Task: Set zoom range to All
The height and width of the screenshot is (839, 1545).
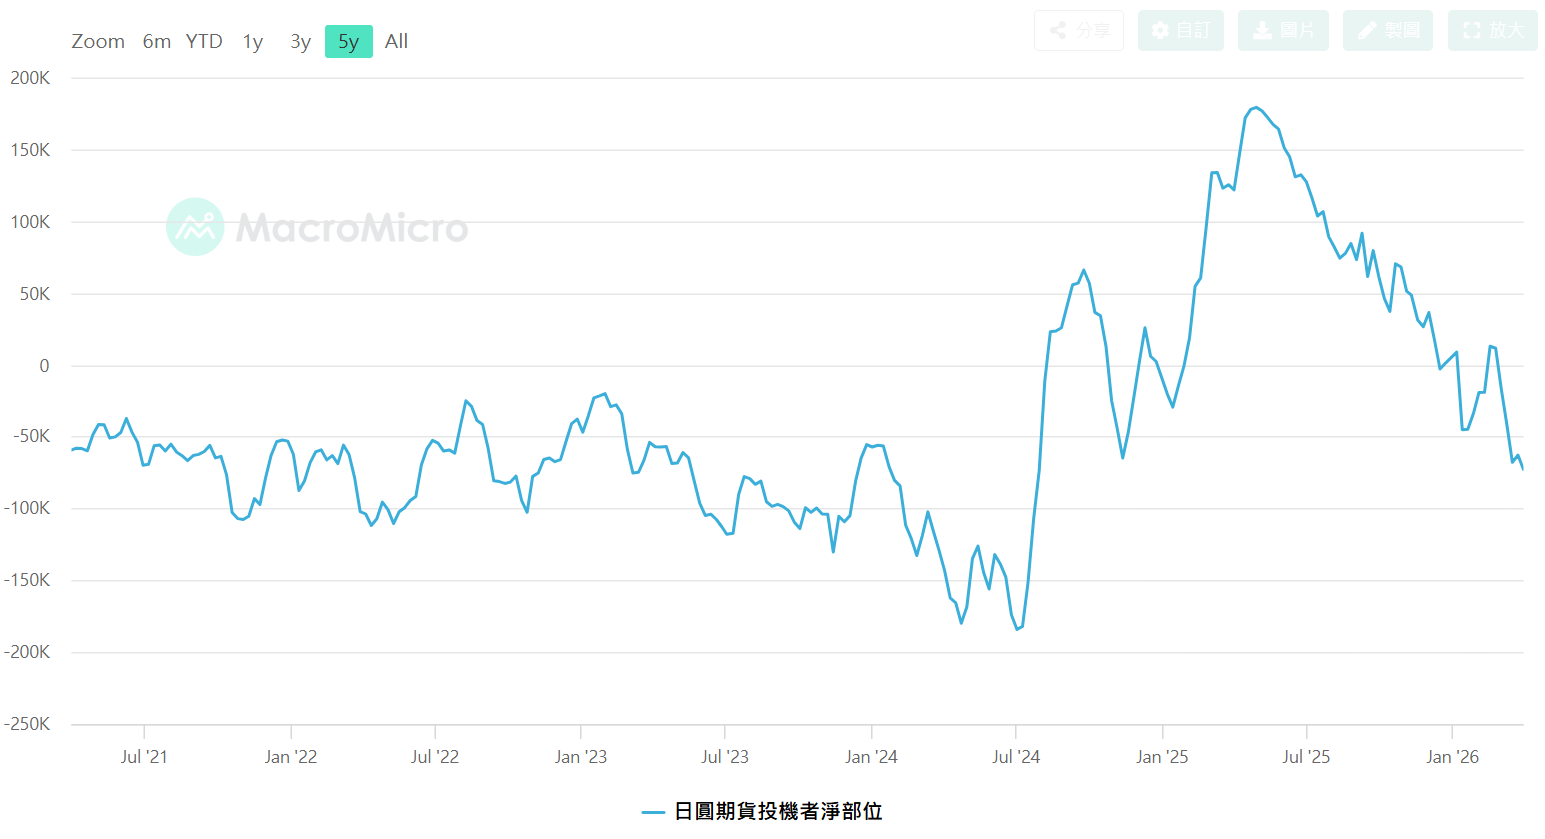Action: tap(397, 41)
